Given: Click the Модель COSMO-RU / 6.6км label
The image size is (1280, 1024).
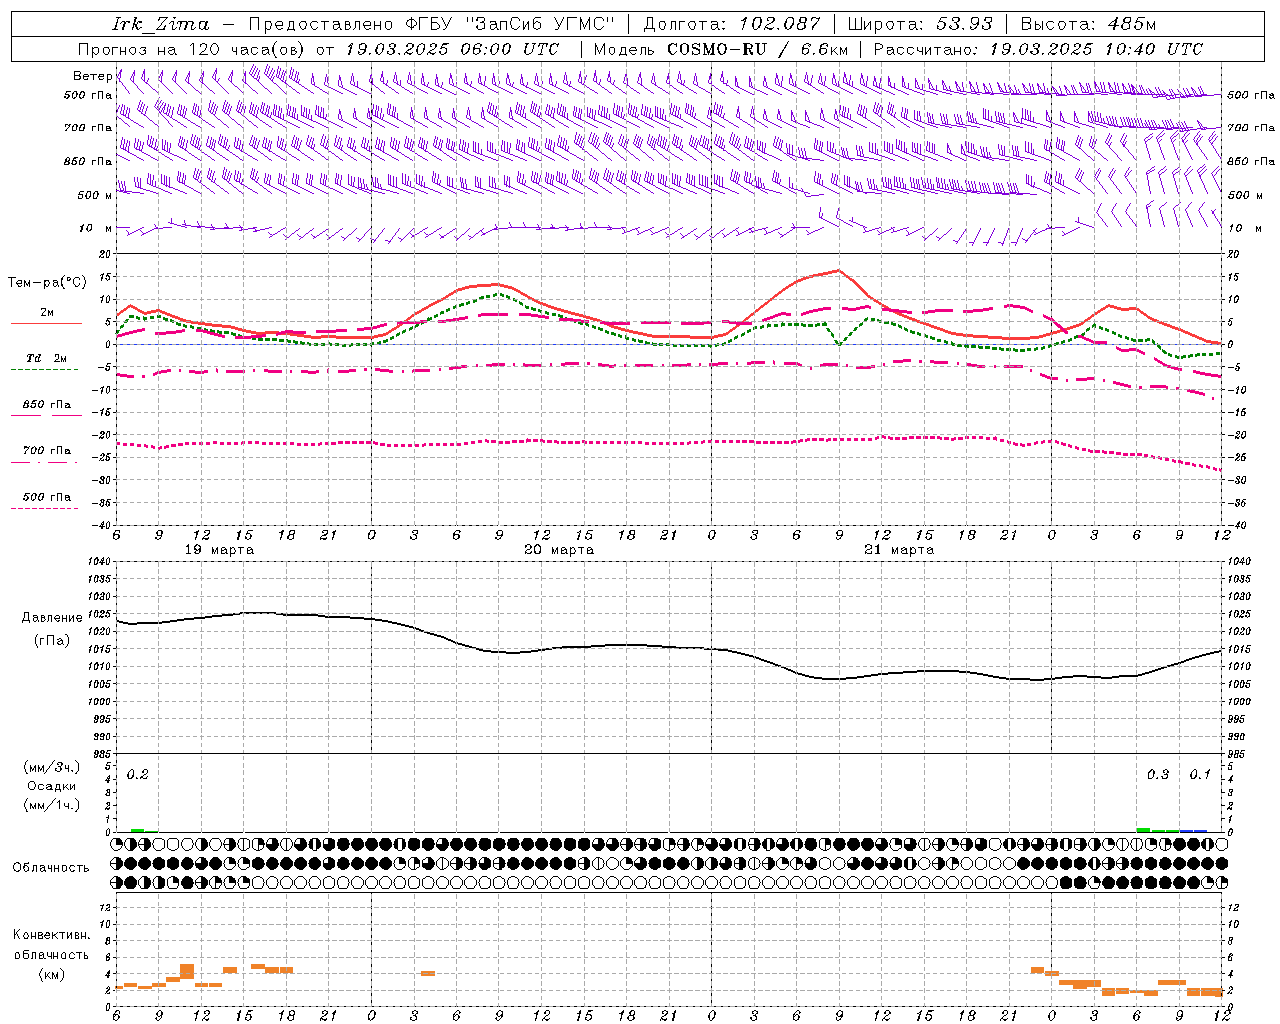Looking at the screenshot, I should (720, 49).
